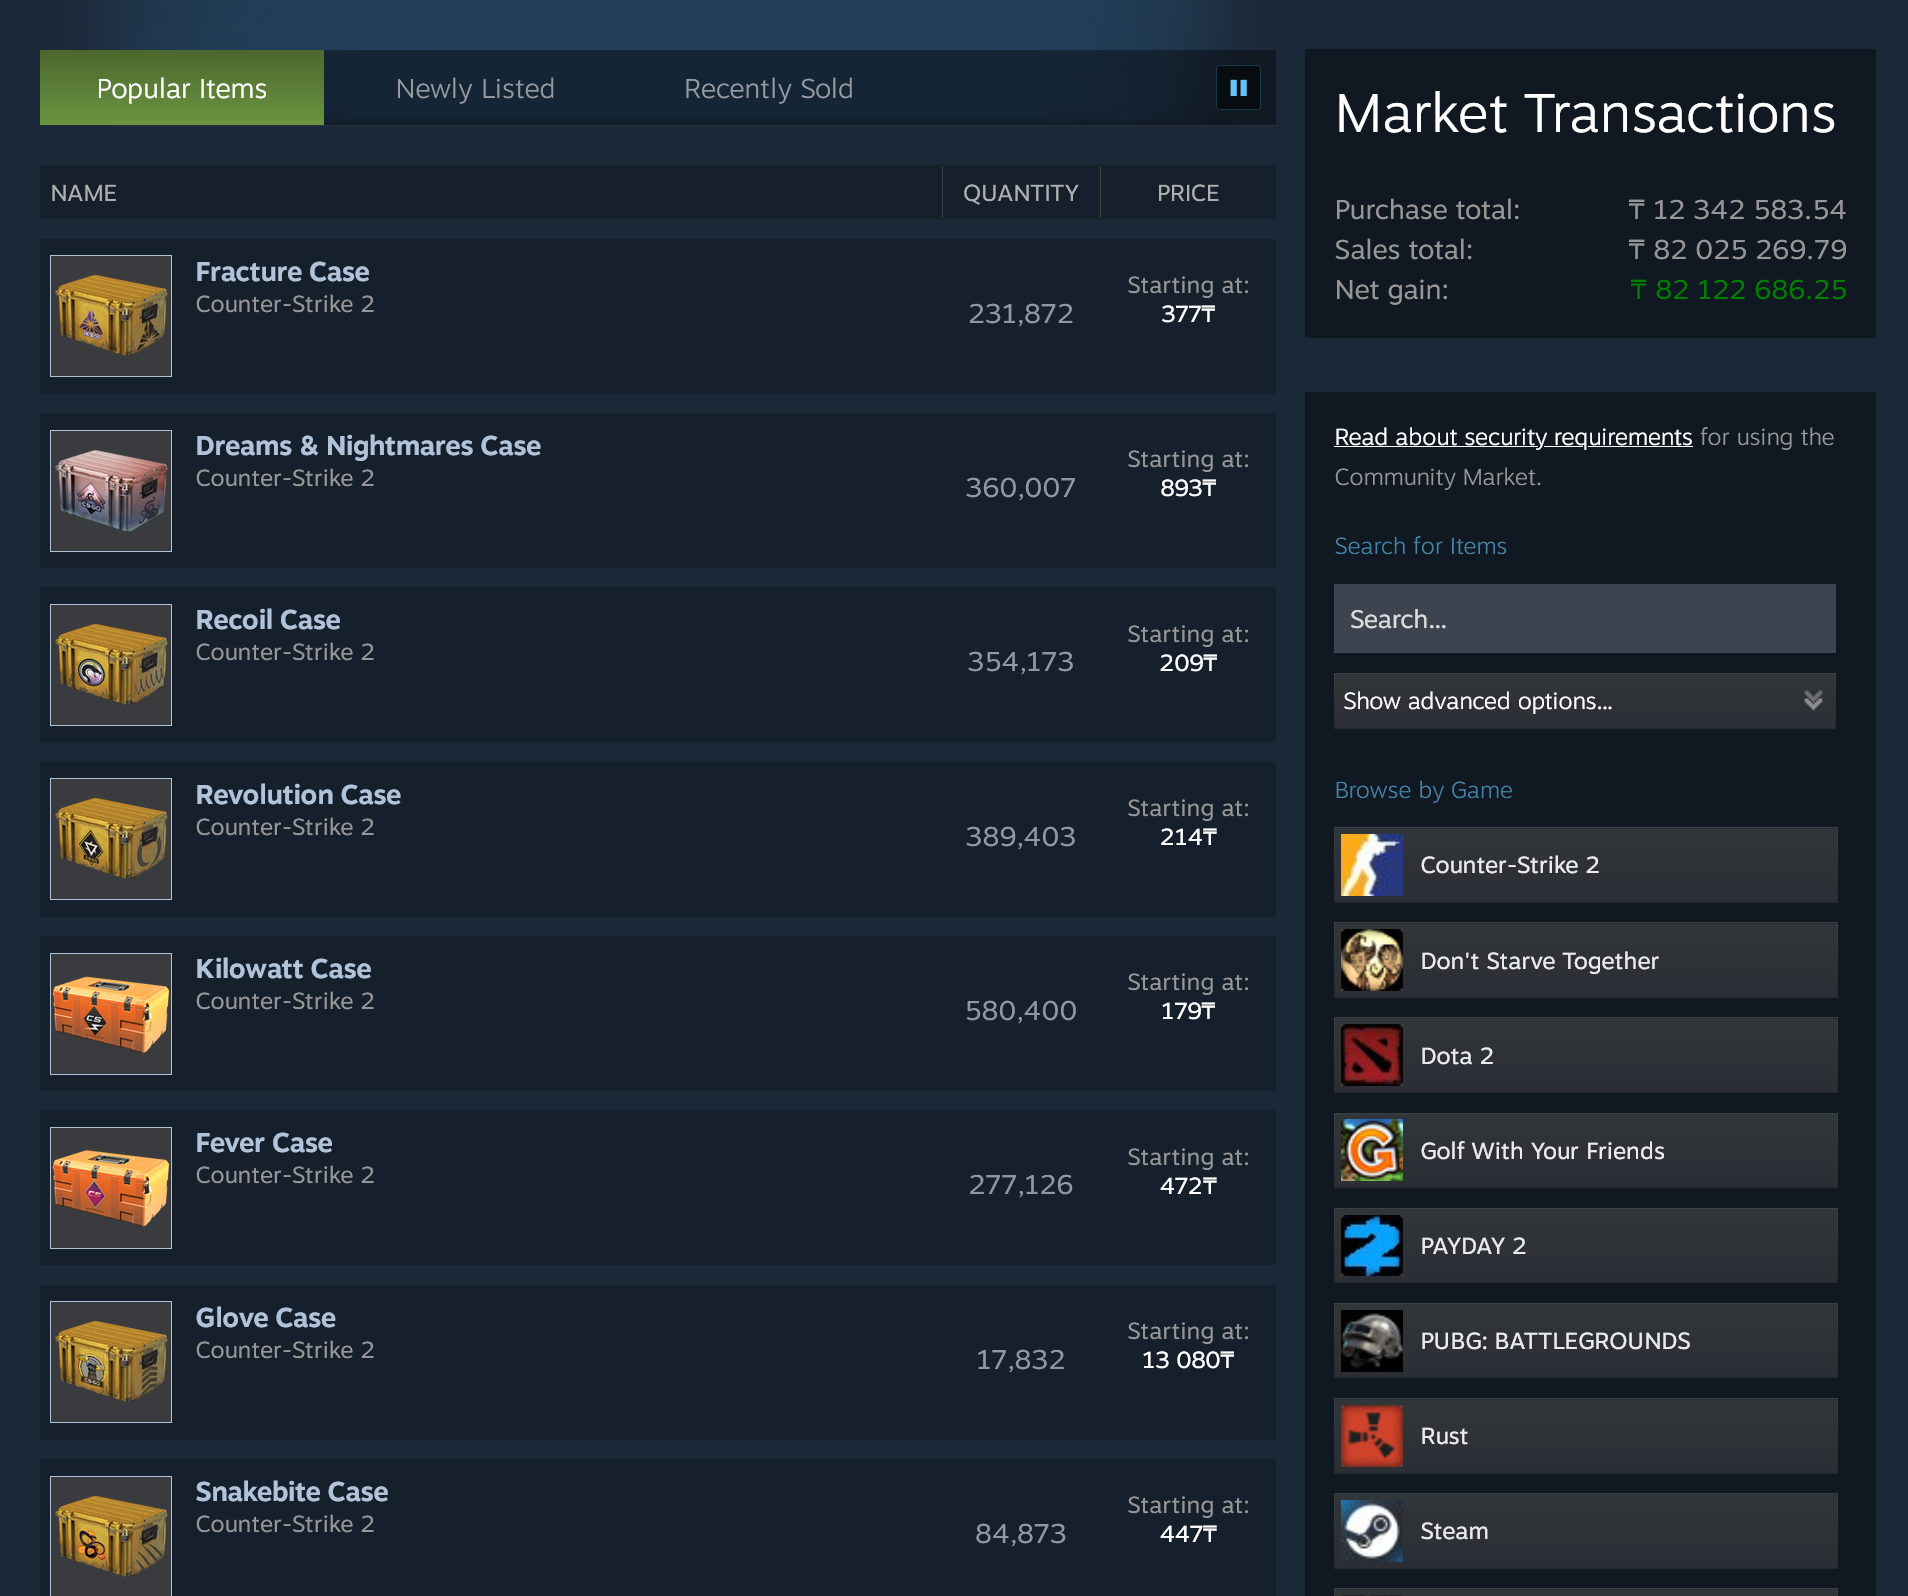Browse Counter-Strike 2 market items

(1586, 865)
